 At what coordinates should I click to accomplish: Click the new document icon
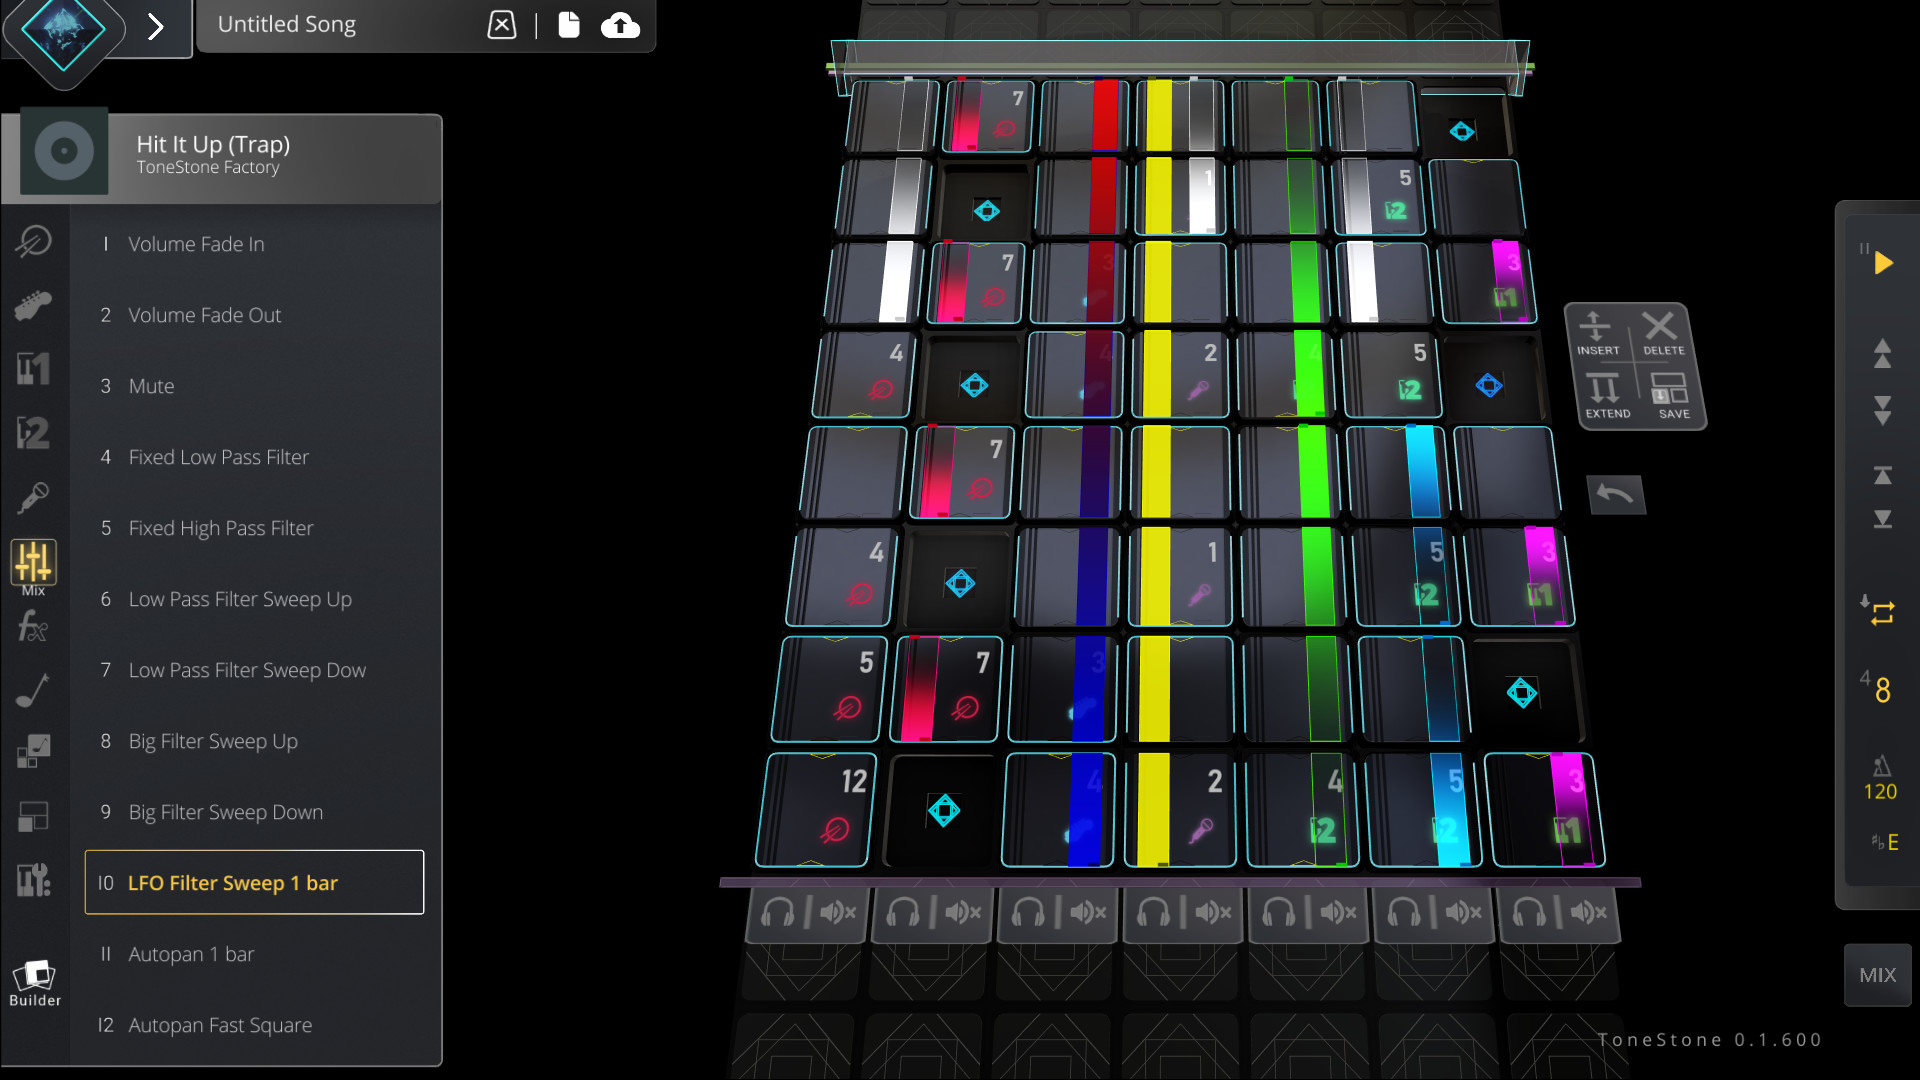coord(568,25)
